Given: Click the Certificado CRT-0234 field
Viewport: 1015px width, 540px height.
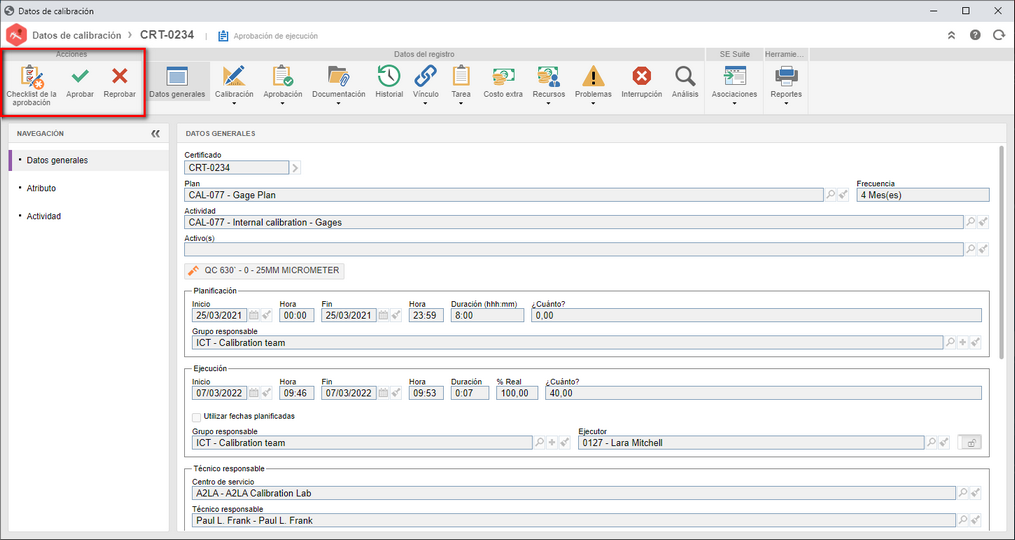Looking at the screenshot, I should pyautogui.click(x=236, y=168).
